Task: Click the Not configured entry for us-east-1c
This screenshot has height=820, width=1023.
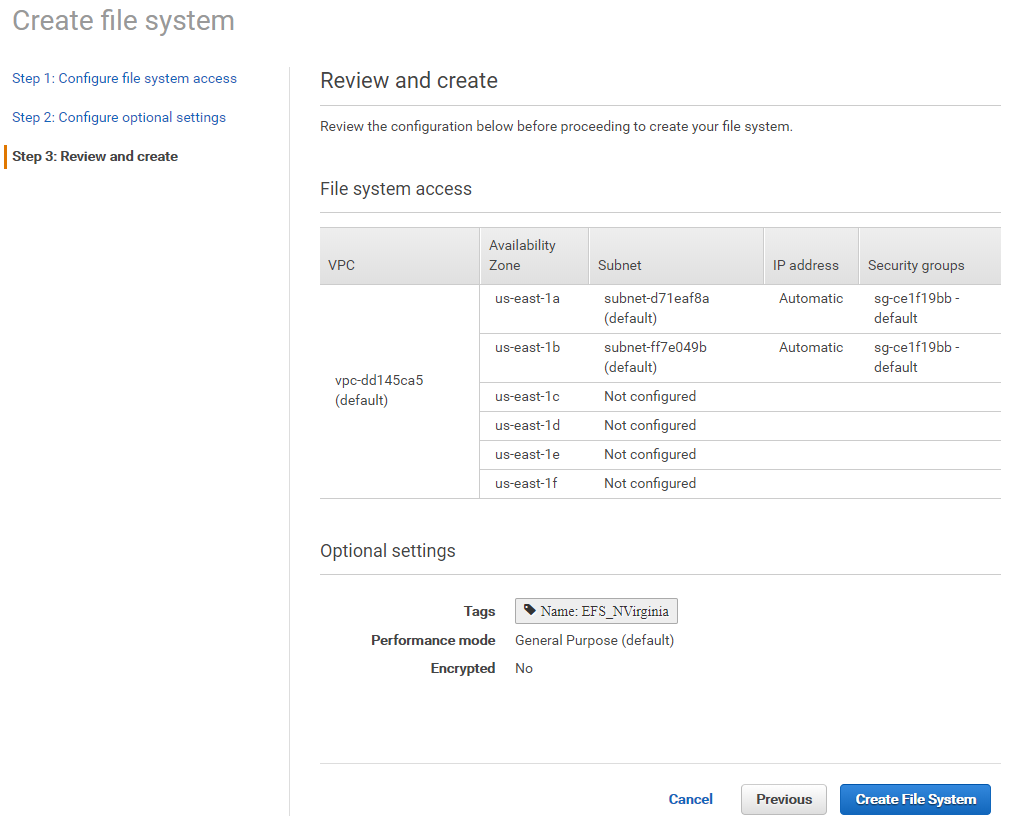Action: 650,396
